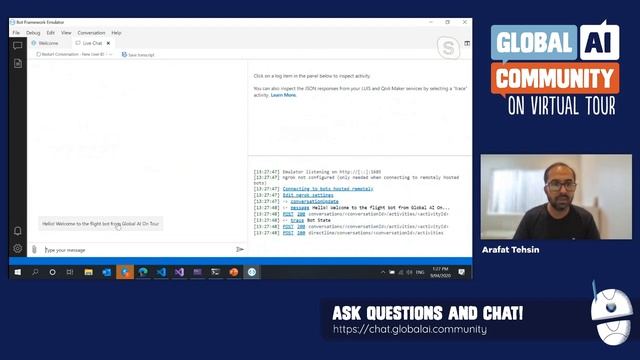Click into Type your message field

click(x=139, y=250)
